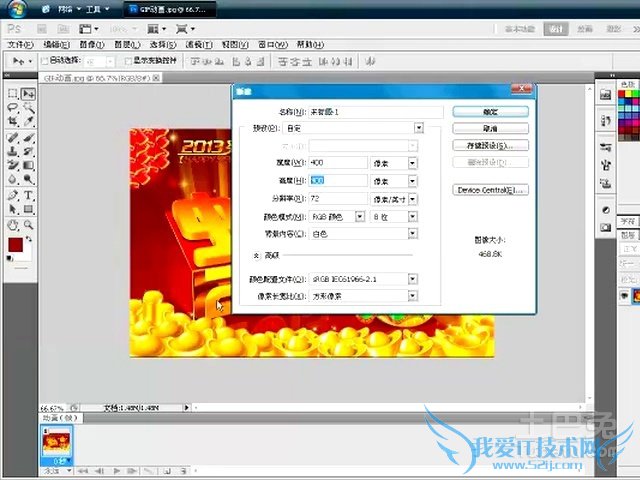This screenshot has width=640, height=480.
Task: Open the Width unit dropdown
Action: pyautogui.click(x=413, y=163)
